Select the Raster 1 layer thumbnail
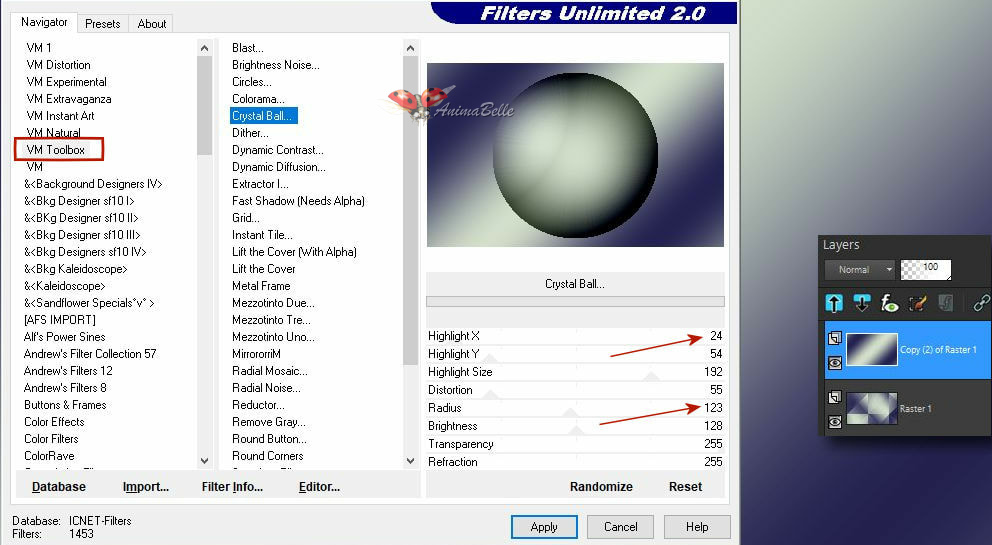 (872, 408)
